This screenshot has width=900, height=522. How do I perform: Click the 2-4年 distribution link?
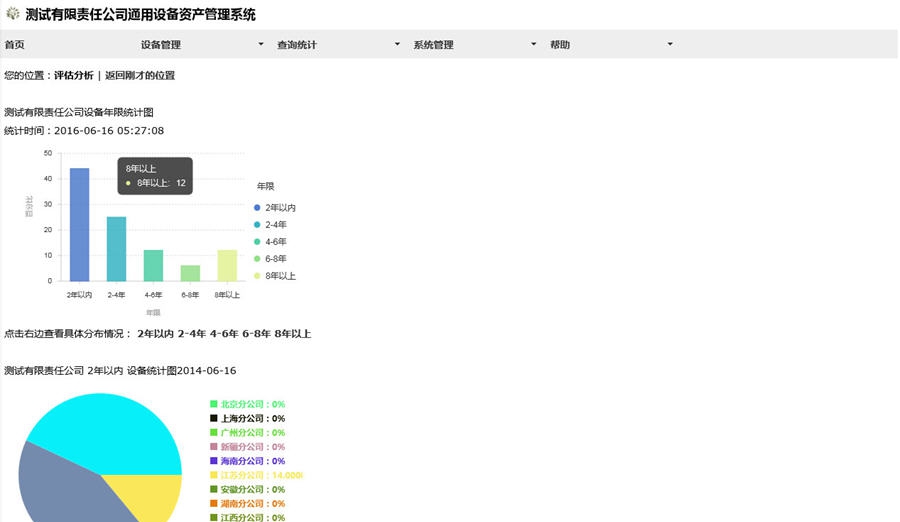192,334
